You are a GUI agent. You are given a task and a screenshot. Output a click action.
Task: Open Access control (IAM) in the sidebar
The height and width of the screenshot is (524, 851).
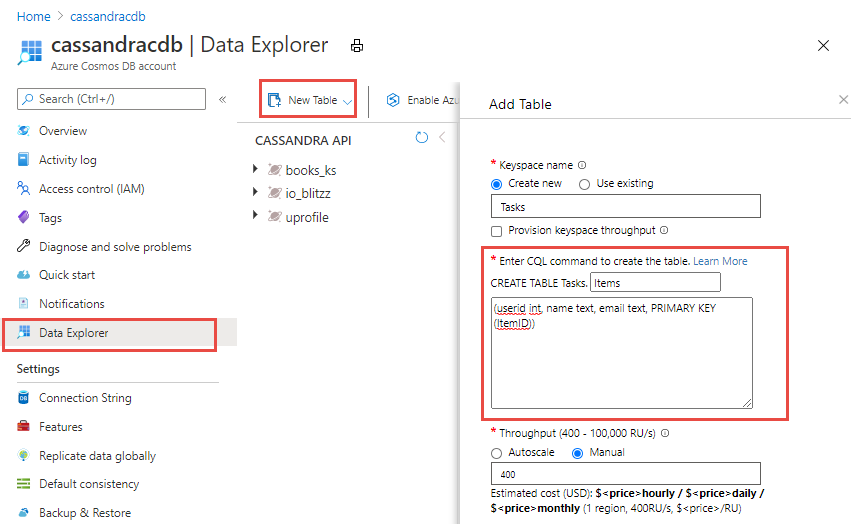92,189
